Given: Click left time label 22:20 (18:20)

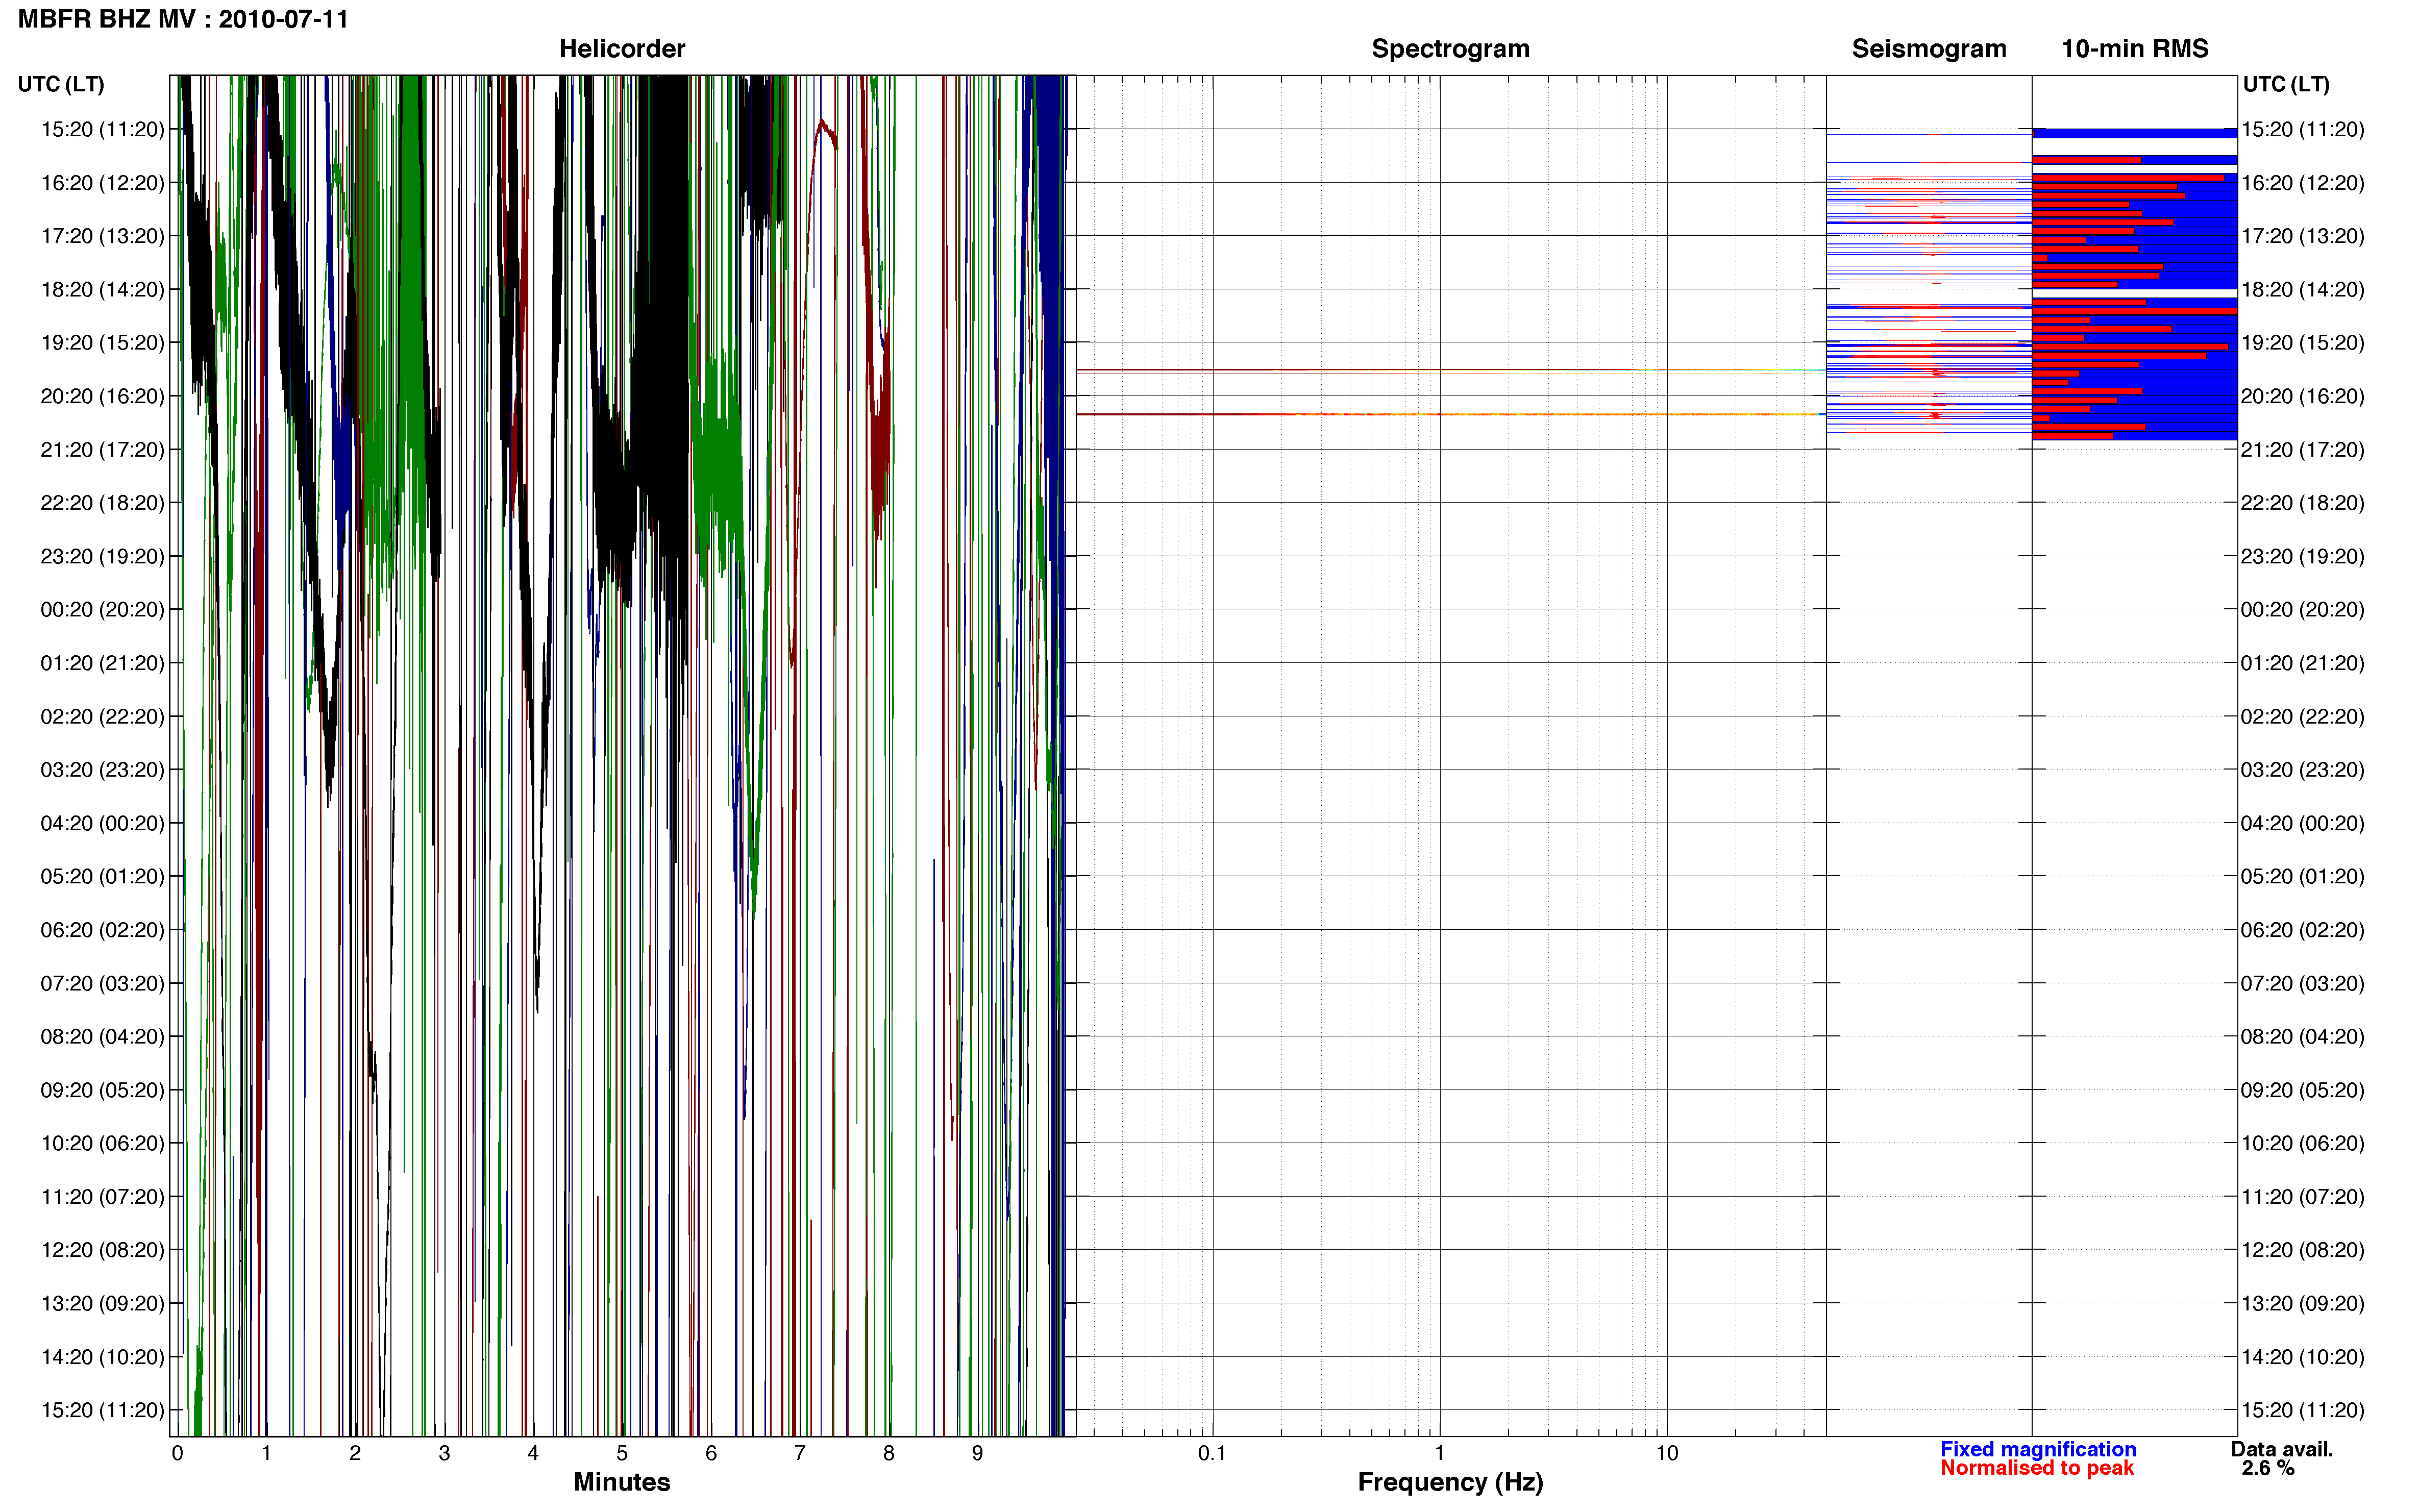Looking at the screenshot, I should pyautogui.click(x=102, y=503).
